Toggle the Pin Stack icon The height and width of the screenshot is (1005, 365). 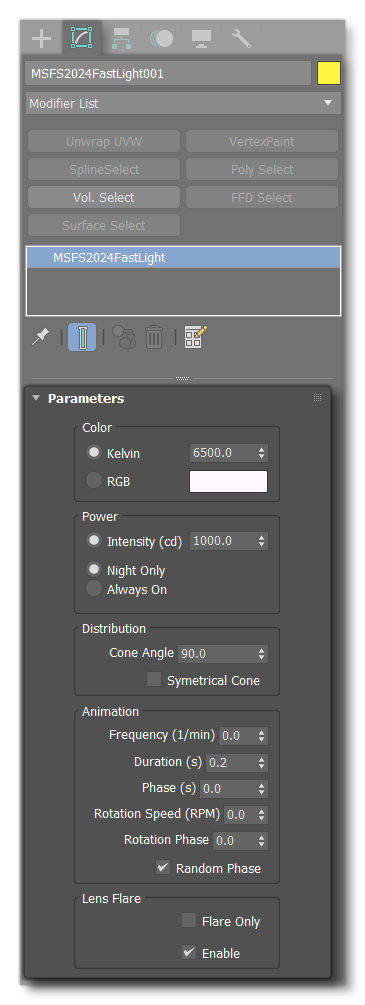click(40, 336)
